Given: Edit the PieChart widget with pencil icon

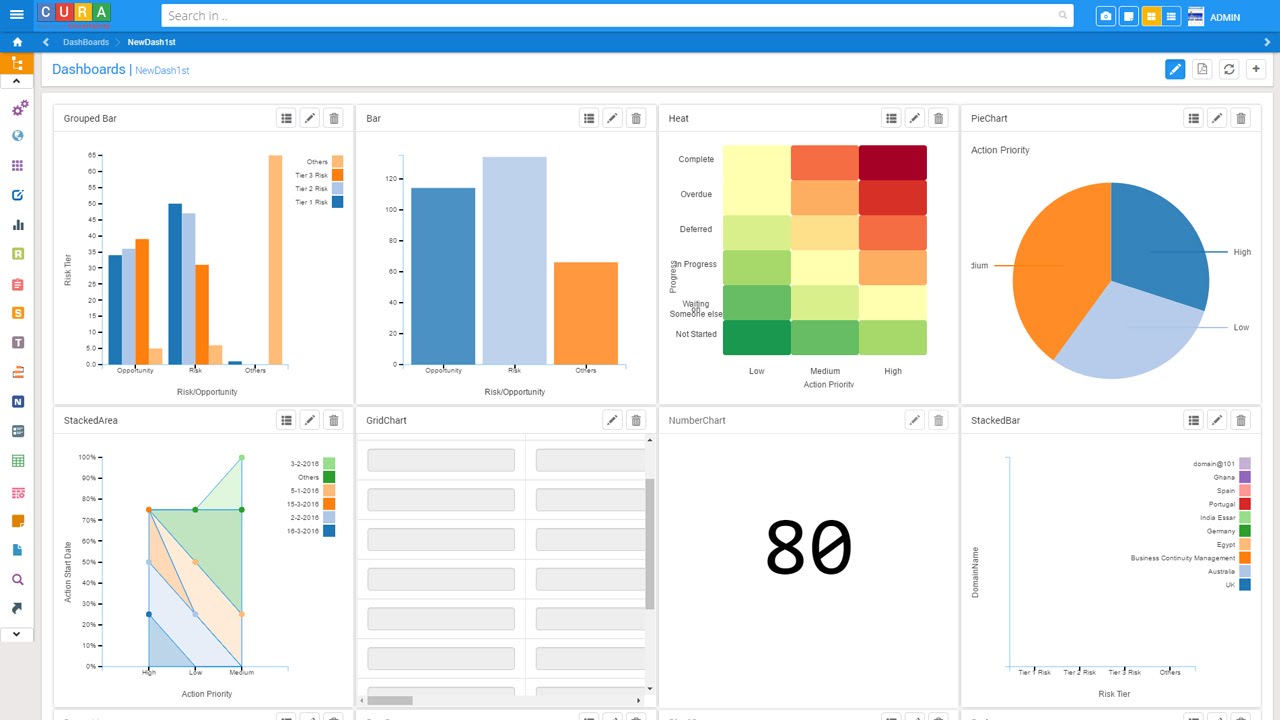Looking at the screenshot, I should 1217,118.
